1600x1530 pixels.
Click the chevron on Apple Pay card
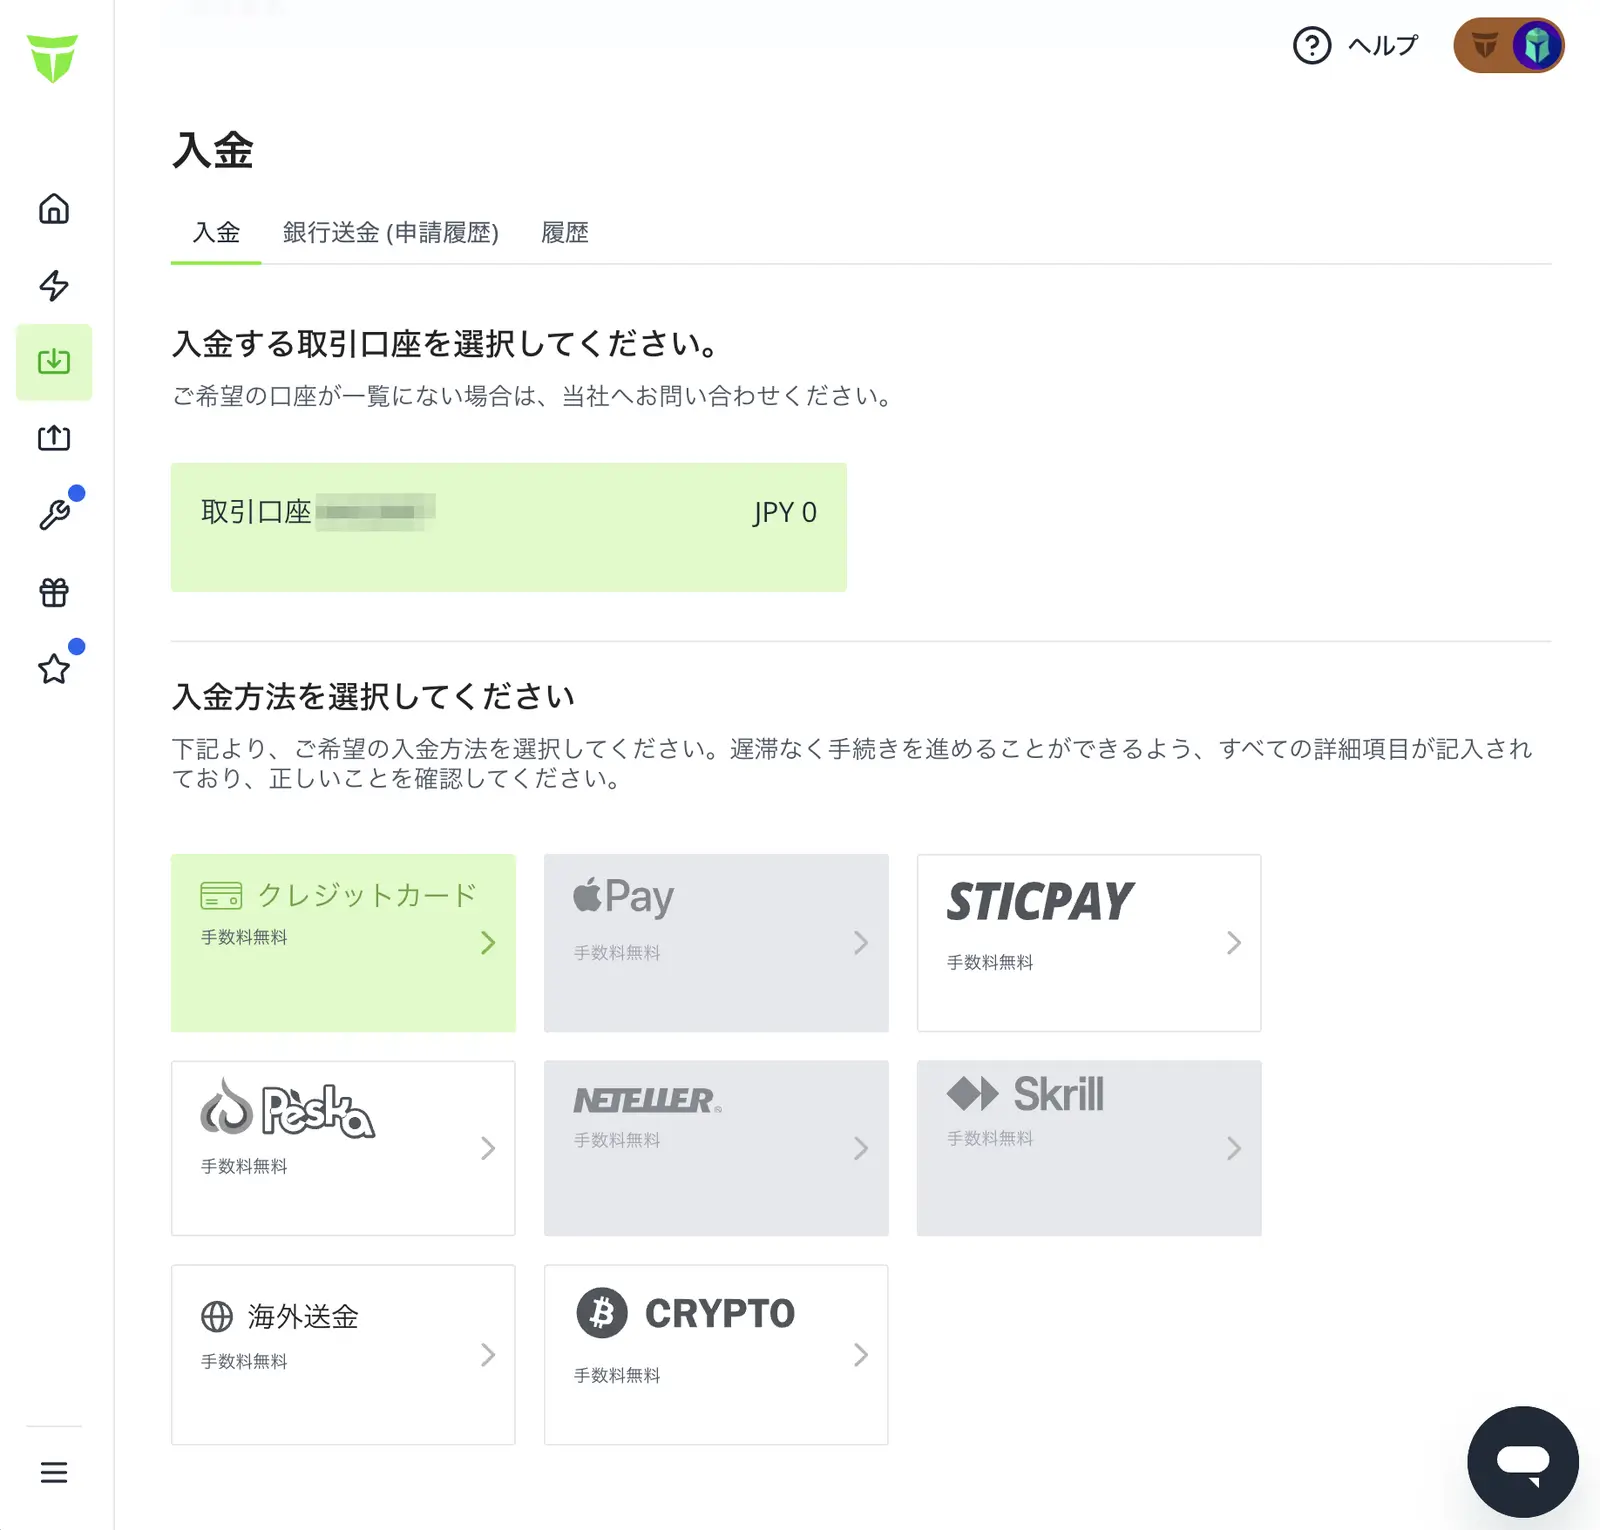(x=861, y=943)
